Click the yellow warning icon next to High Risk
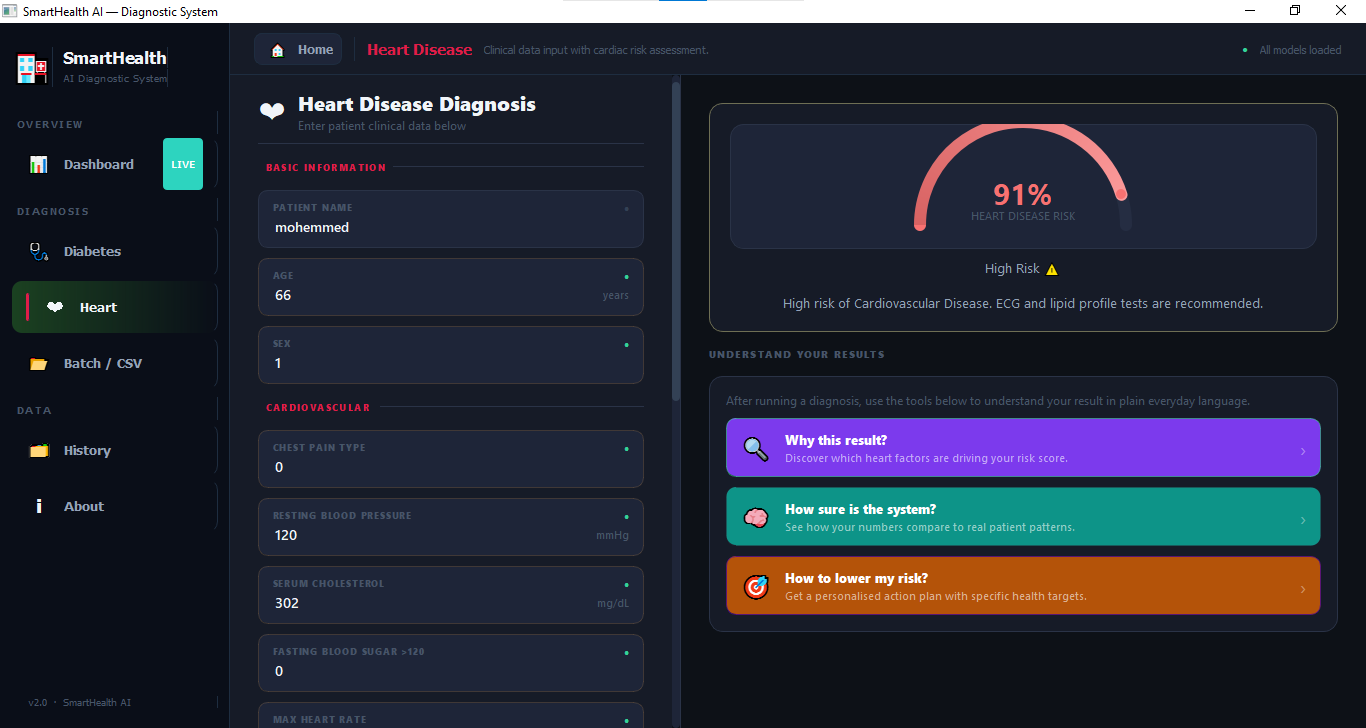Screen dimensions: 1366x728 [x=1052, y=269]
